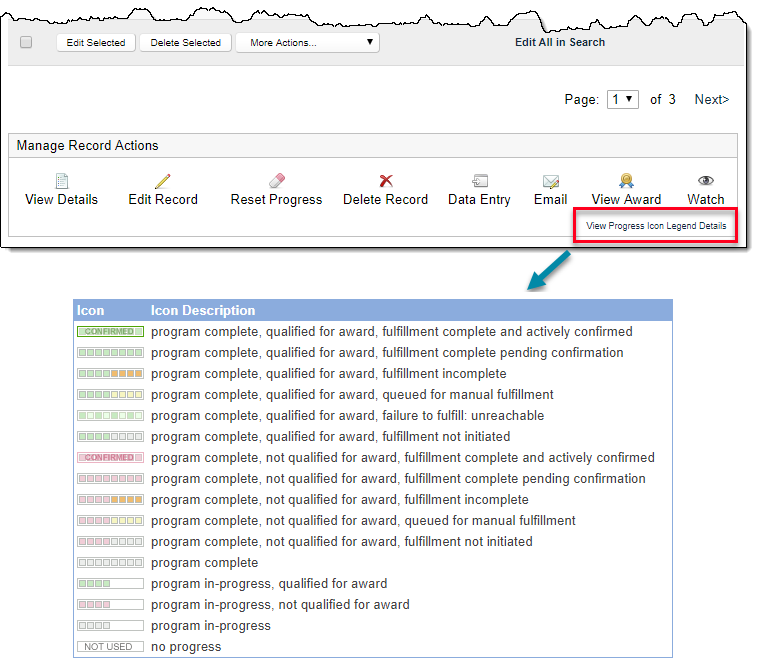Go to the Next page link
The width and height of the screenshot is (757, 667).
(712, 99)
